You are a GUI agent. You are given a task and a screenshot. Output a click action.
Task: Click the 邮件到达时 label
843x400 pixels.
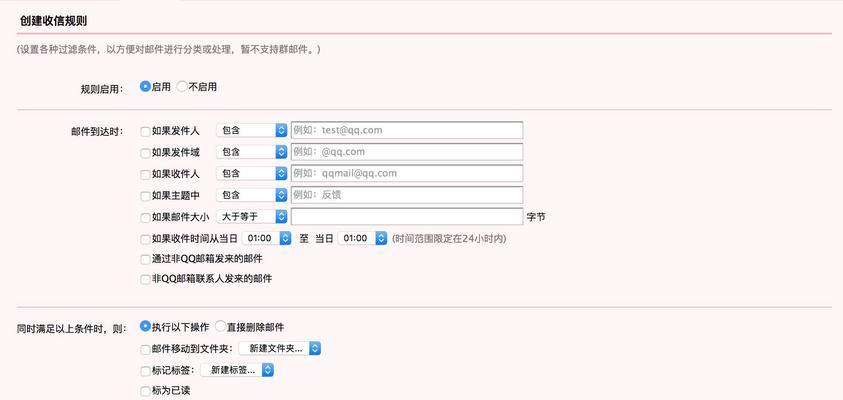97,132
